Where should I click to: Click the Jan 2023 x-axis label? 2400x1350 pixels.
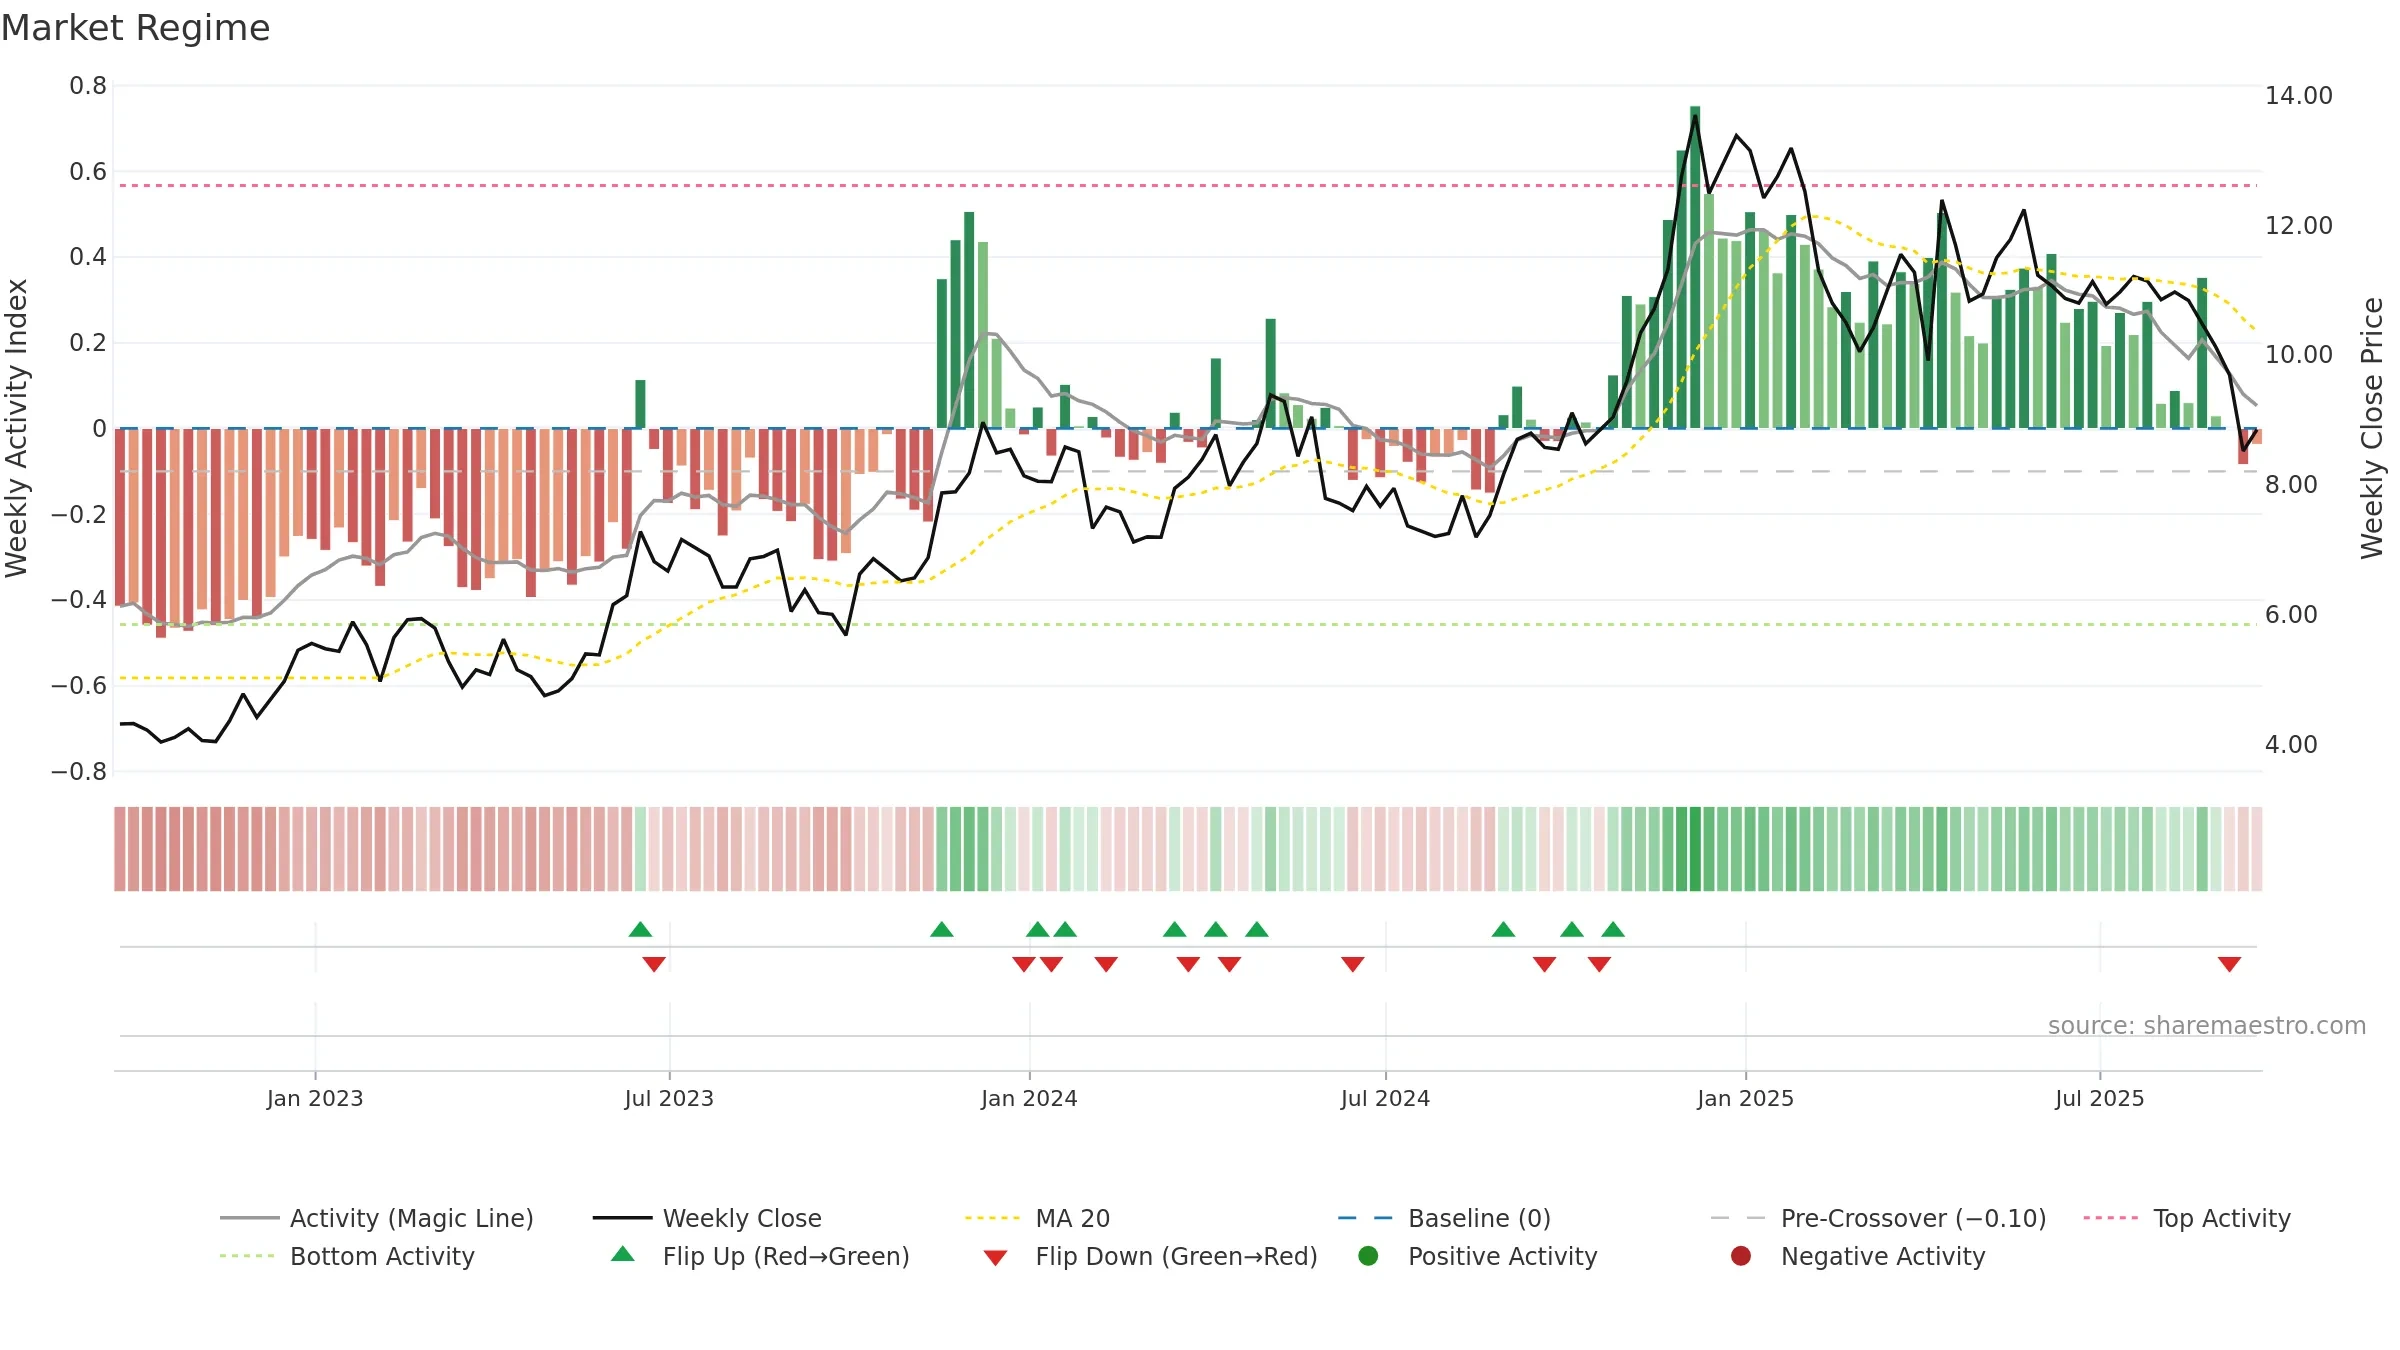click(x=315, y=1098)
